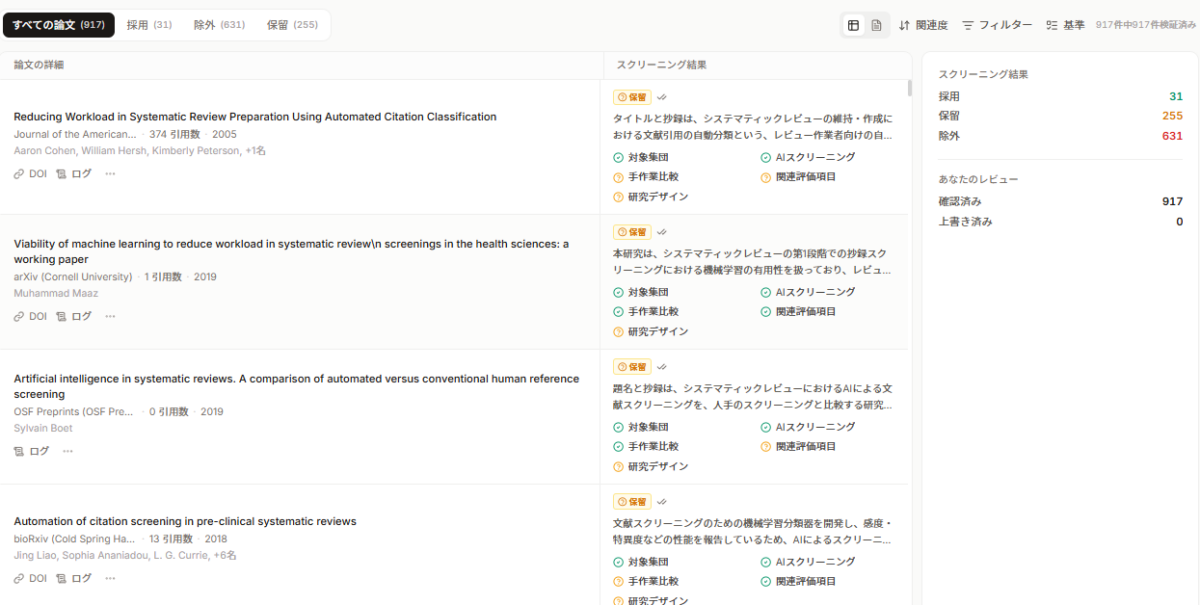Click 関連評価項目 check icon in Automation of citation row
The height and width of the screenshot is (605, 1200).
coord(766,582)
